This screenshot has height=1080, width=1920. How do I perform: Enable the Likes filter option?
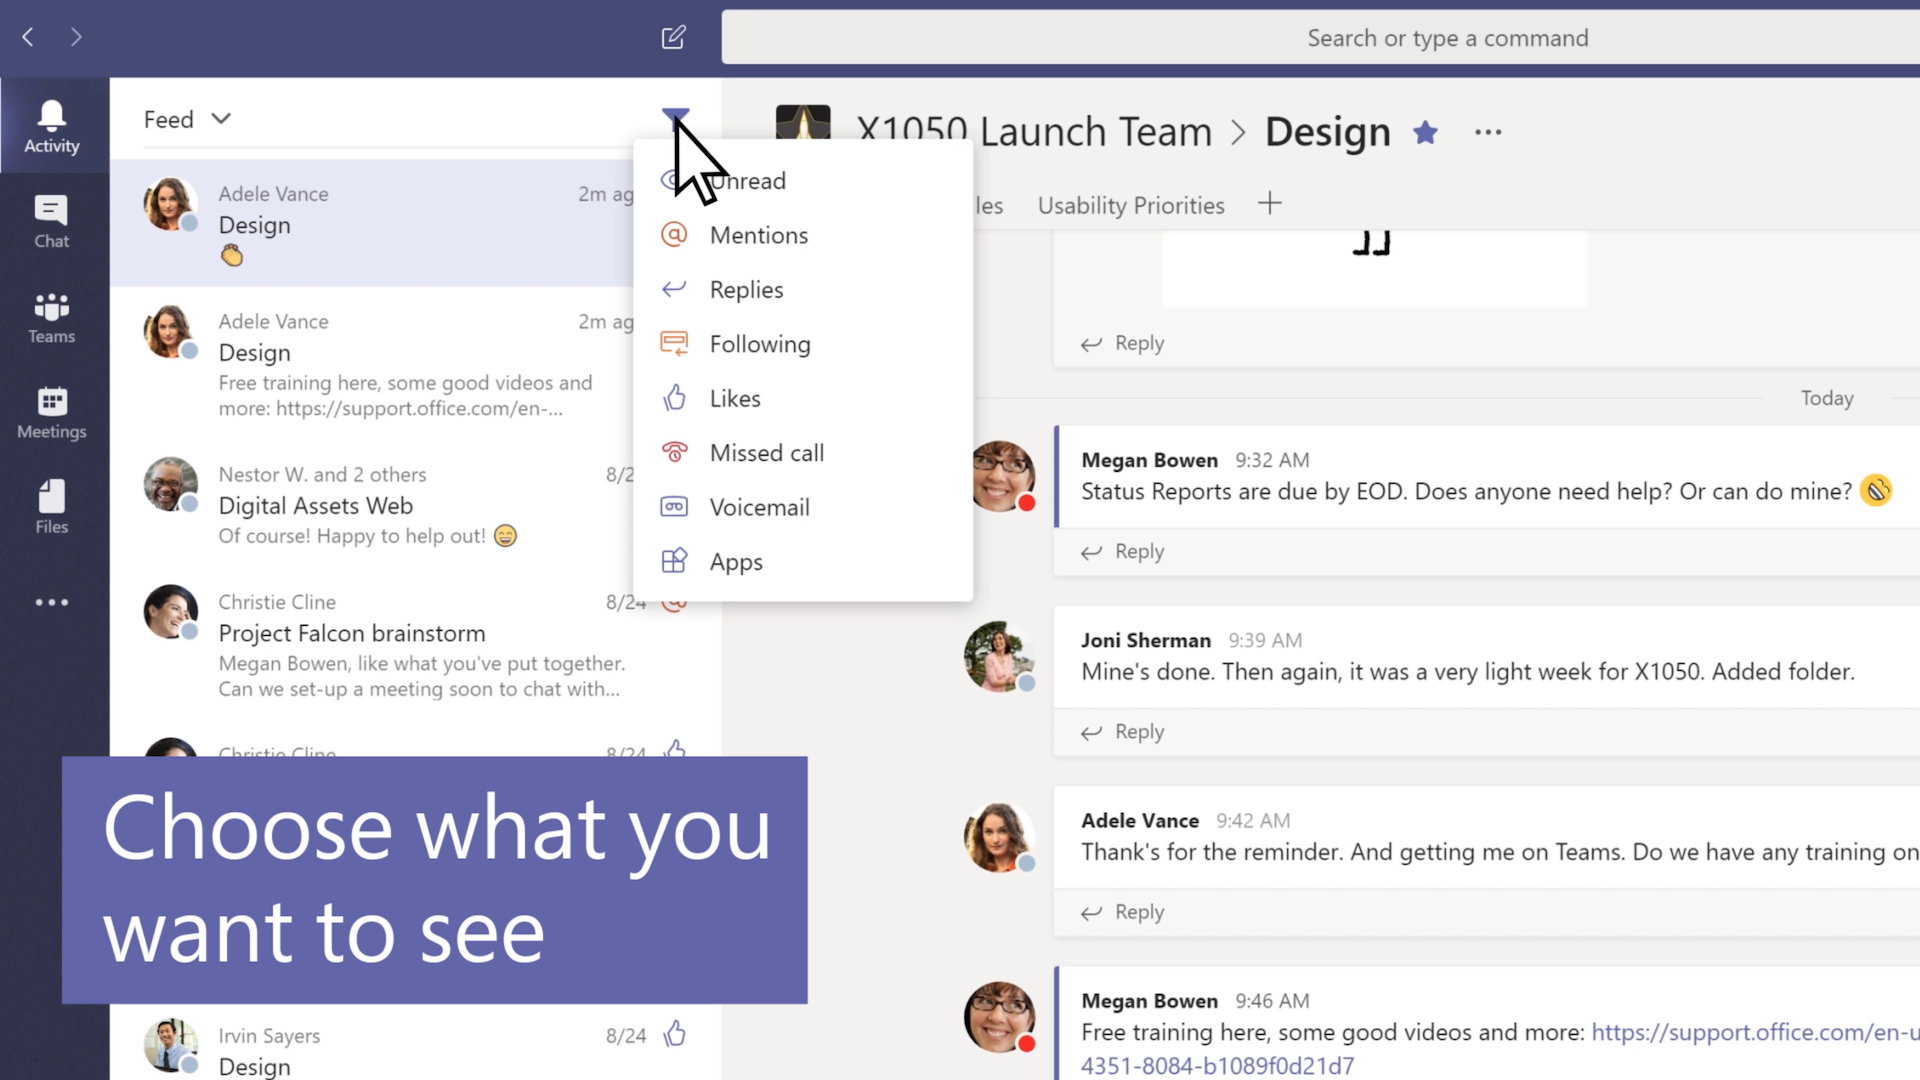click(x=735, y=397)
